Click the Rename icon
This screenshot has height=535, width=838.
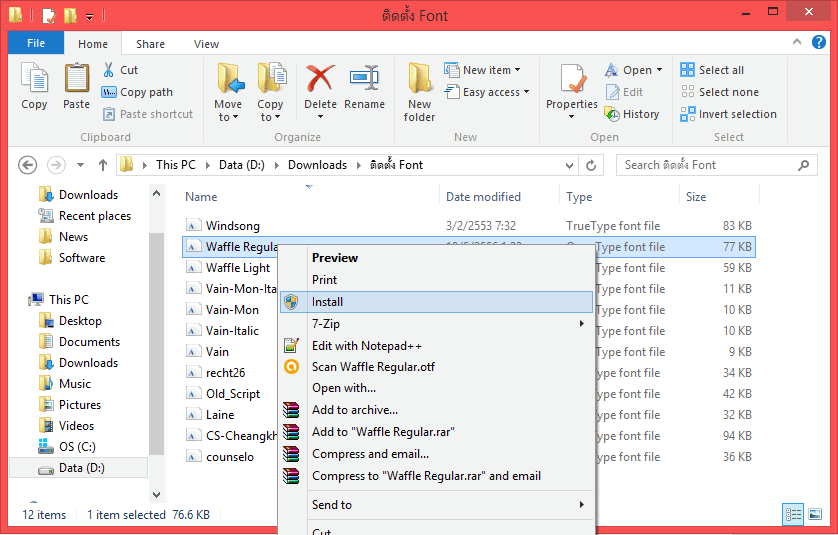click(364, 79)
